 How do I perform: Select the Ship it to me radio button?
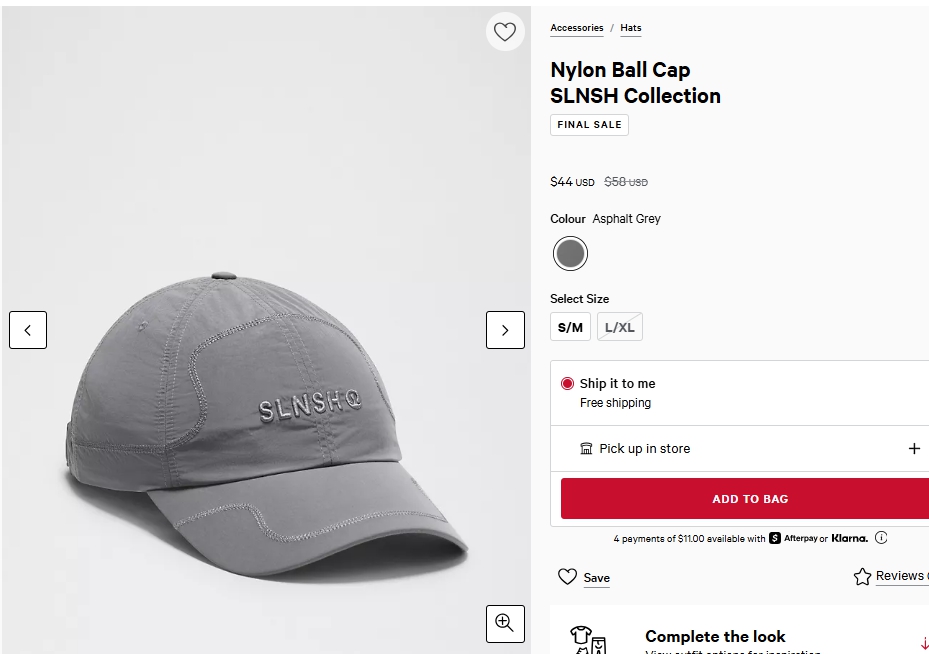[x=567, y=383]
